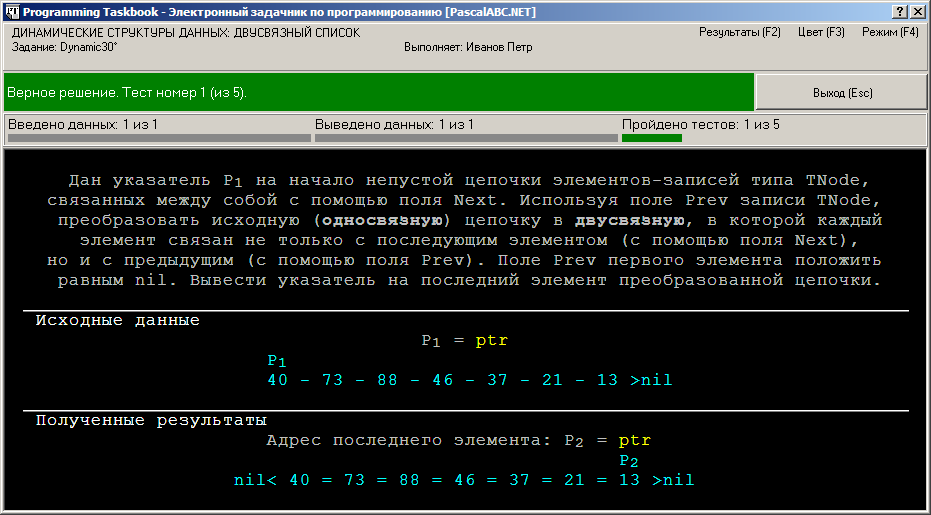The image size is (931, 515).
Task: Exit using the Выход (Esc) button
Action: coord(842,93)
